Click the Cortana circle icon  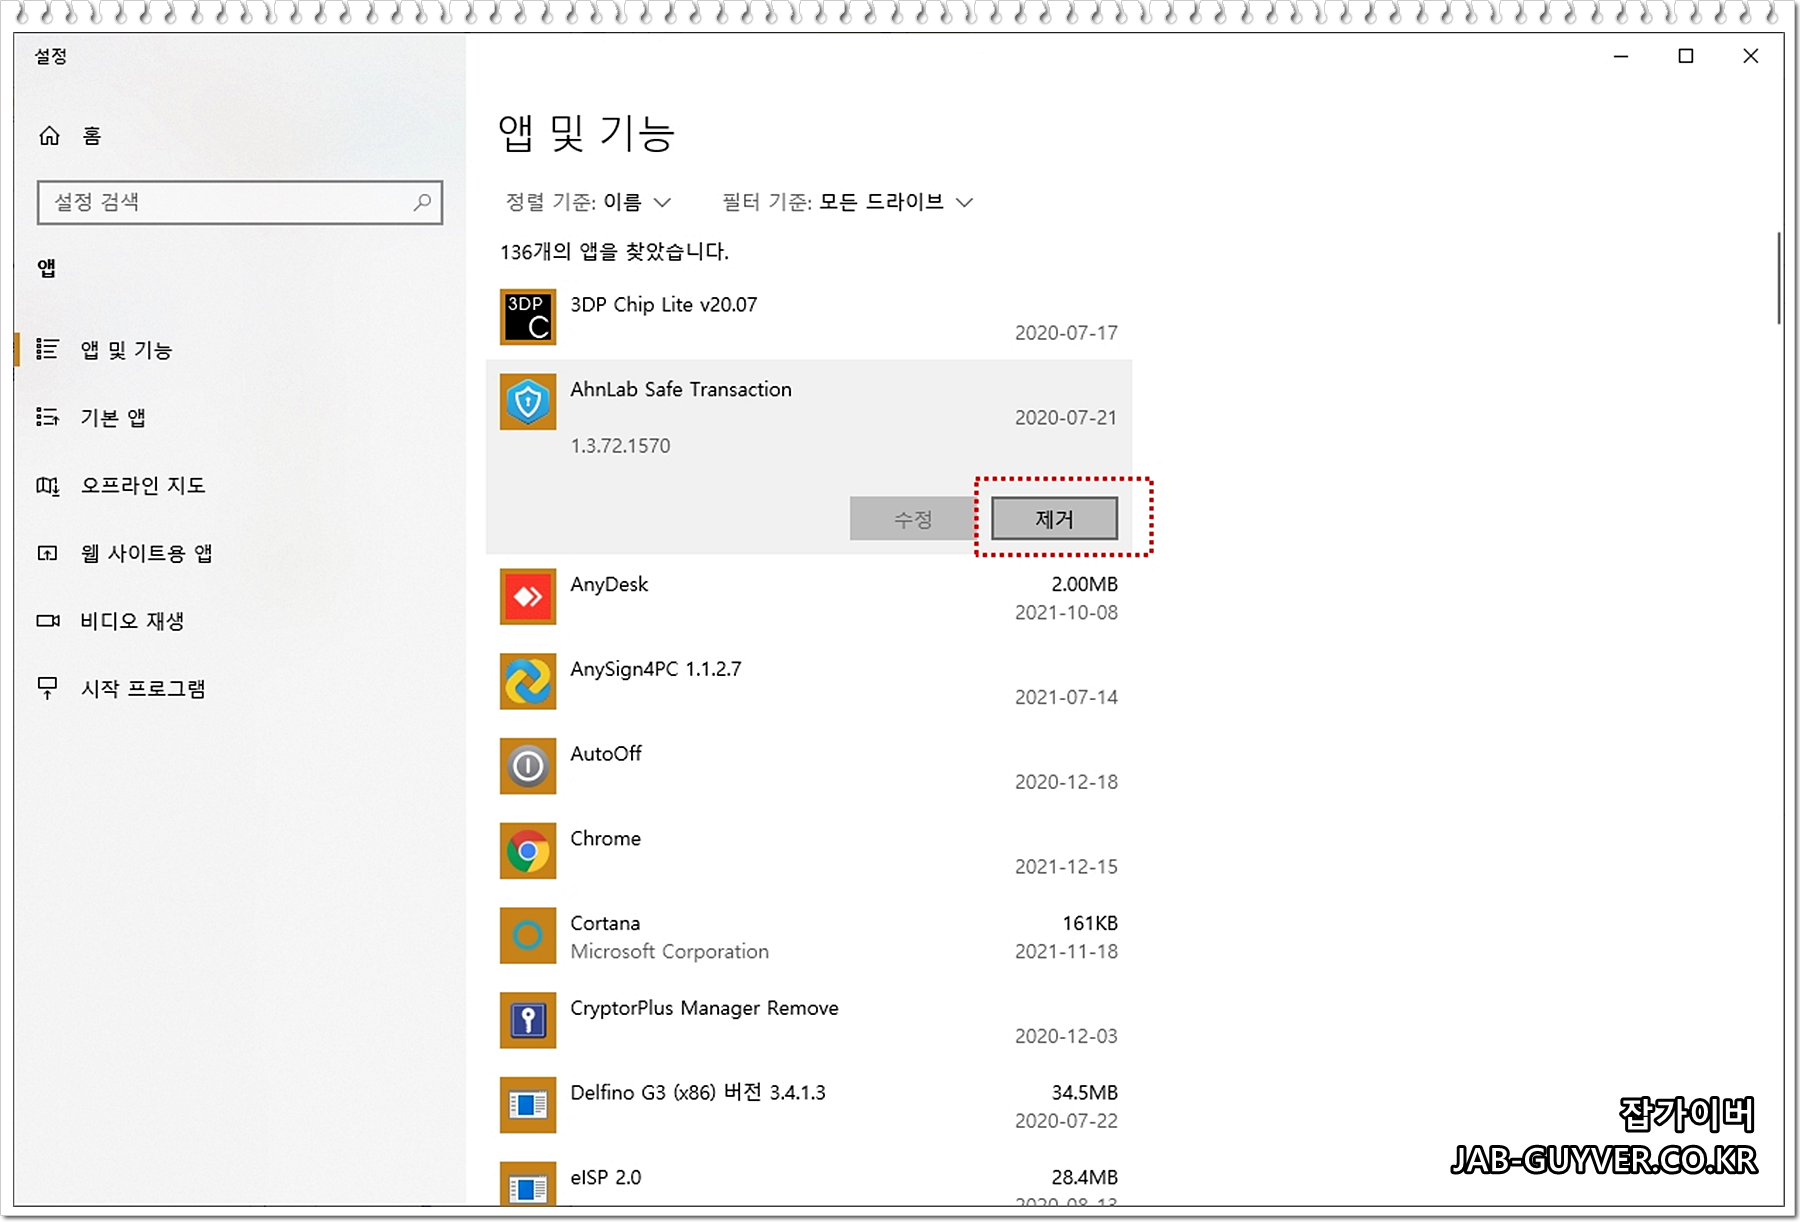pyautogui.click(x=528, y=936)
